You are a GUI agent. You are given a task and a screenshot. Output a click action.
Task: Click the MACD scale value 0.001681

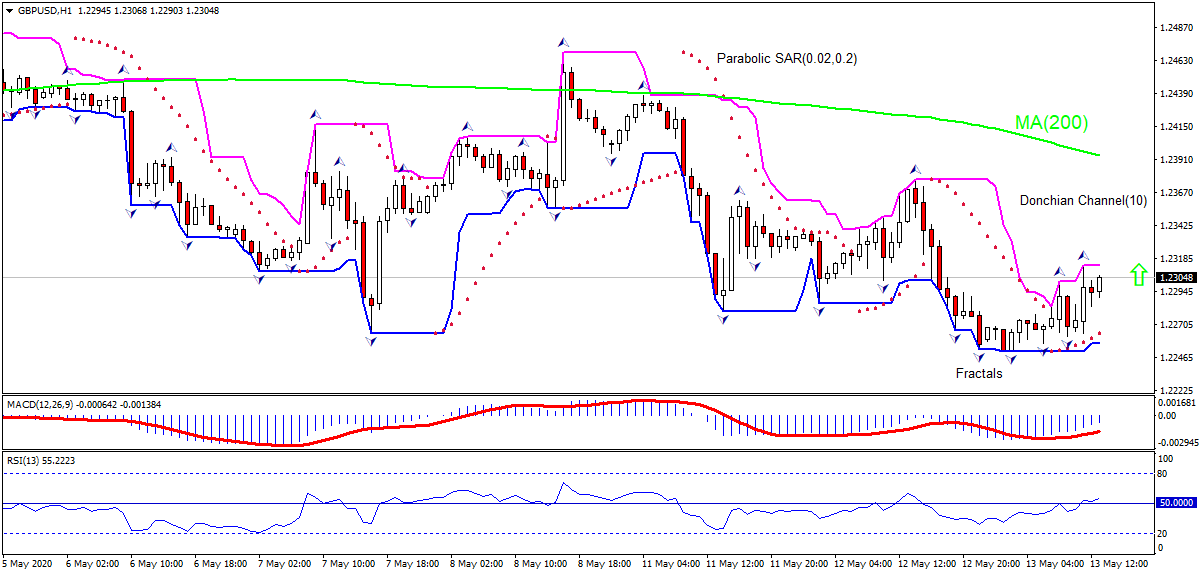[x=1176, y=402]
